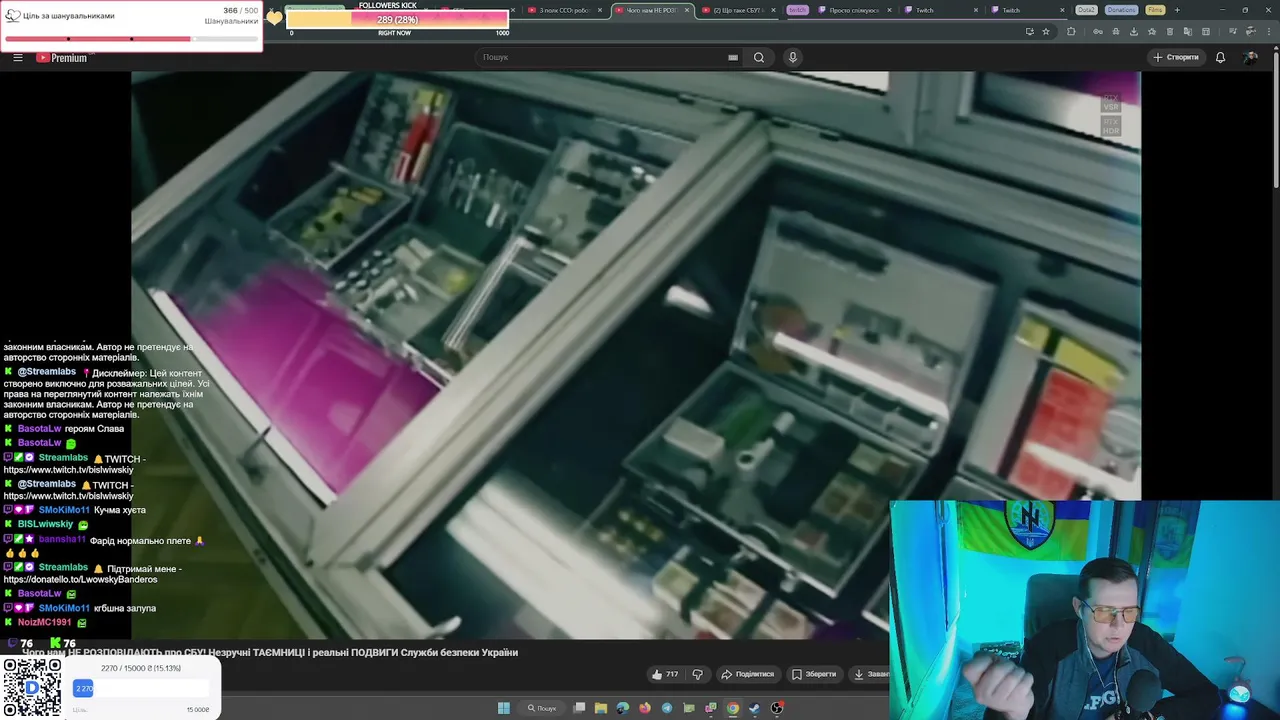Image resolution: width=1280 pixels, height=720 pixels.
Task: Click chat username 'NoizMC1991'
Action: point(44,622)
